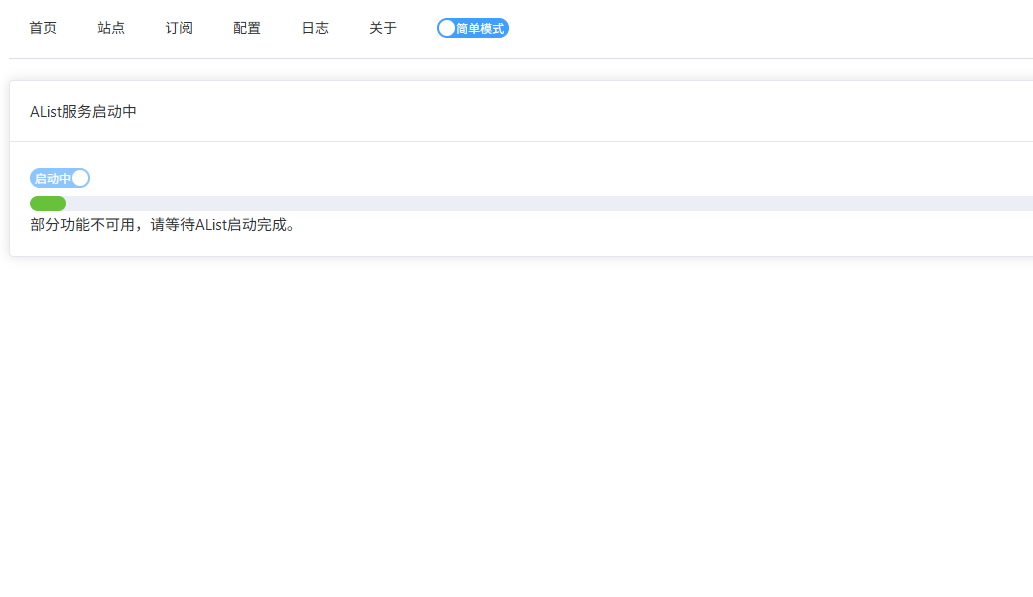Open the 关于 page
The height and width of the screenshot is (597, 1033).
tap(383, 28)
